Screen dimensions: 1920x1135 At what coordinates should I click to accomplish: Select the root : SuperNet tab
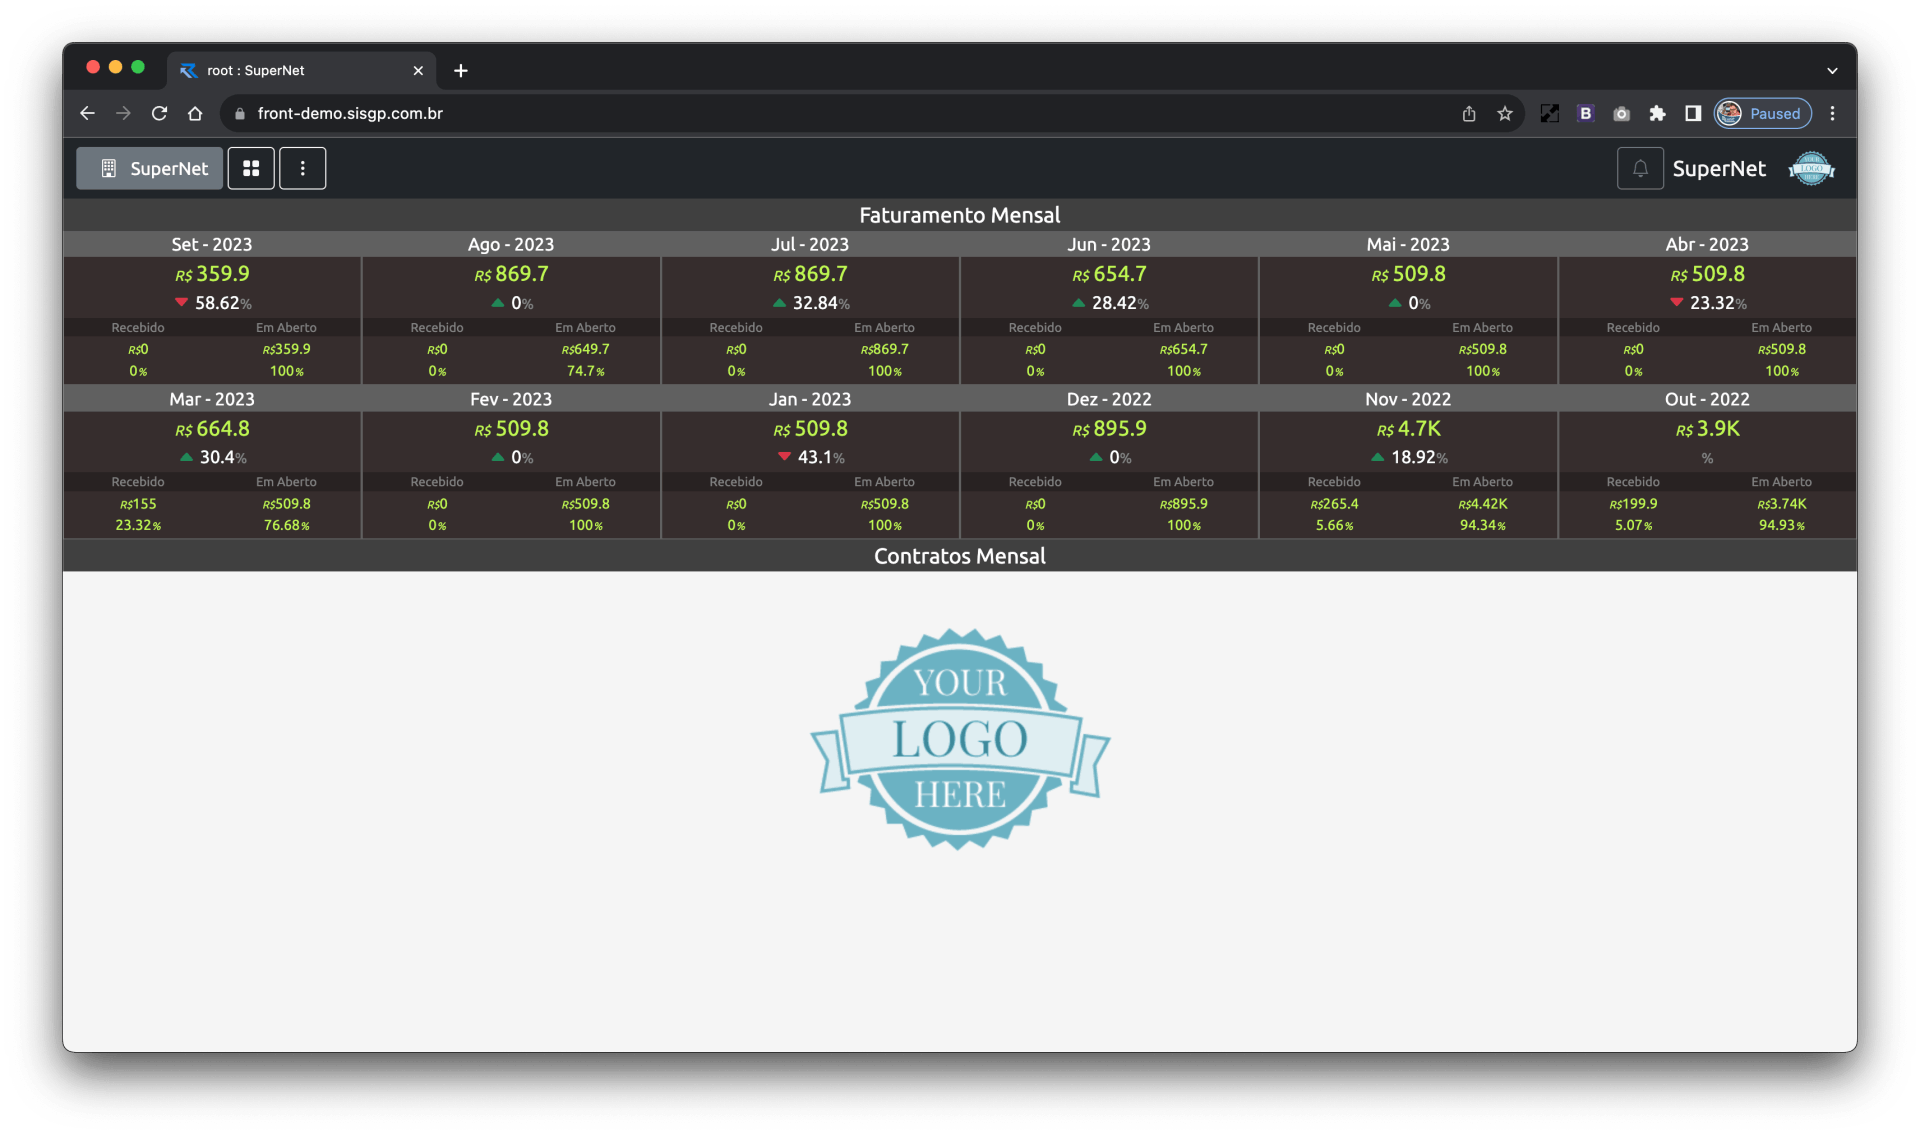point(290,70)
